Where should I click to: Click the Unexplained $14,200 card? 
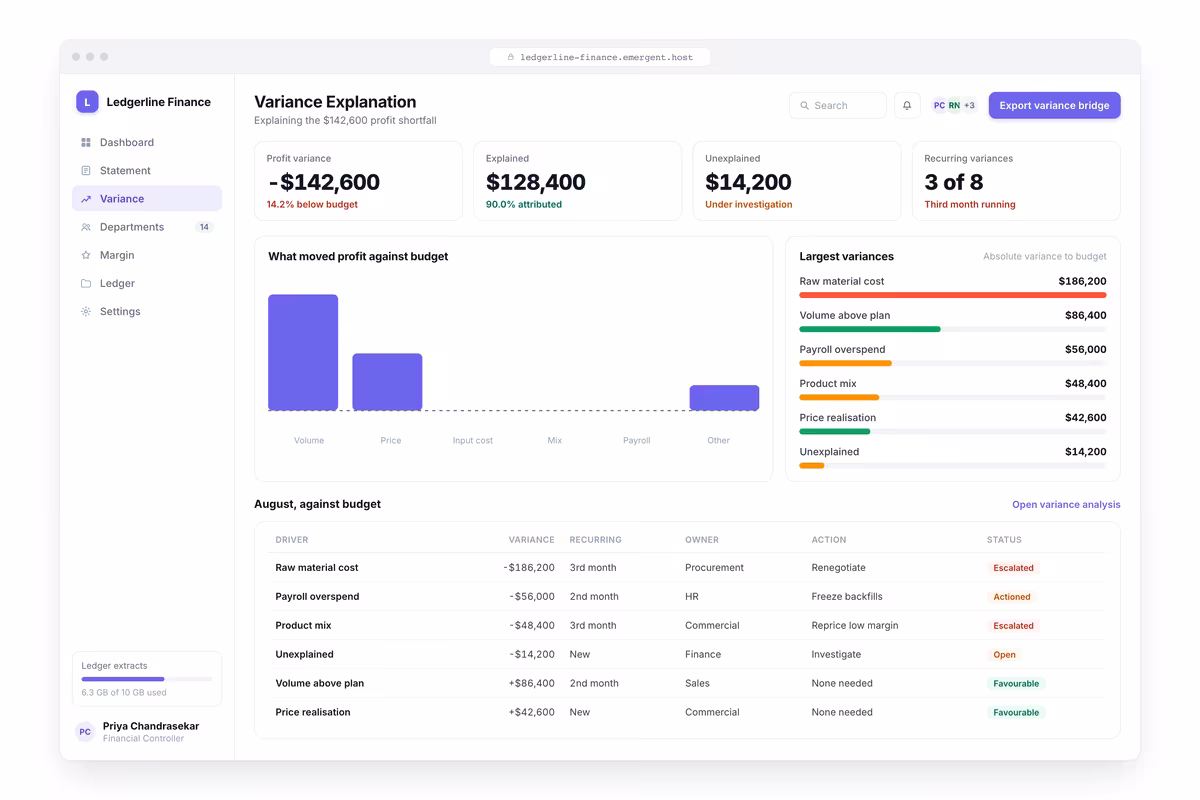(x=797, y=181)
